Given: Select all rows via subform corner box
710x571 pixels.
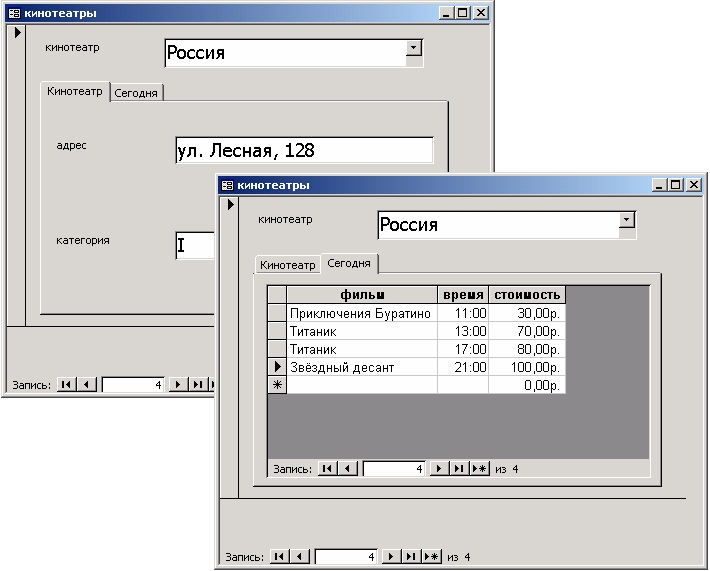Looking at the screenshot, I should (x=277, y=295).
